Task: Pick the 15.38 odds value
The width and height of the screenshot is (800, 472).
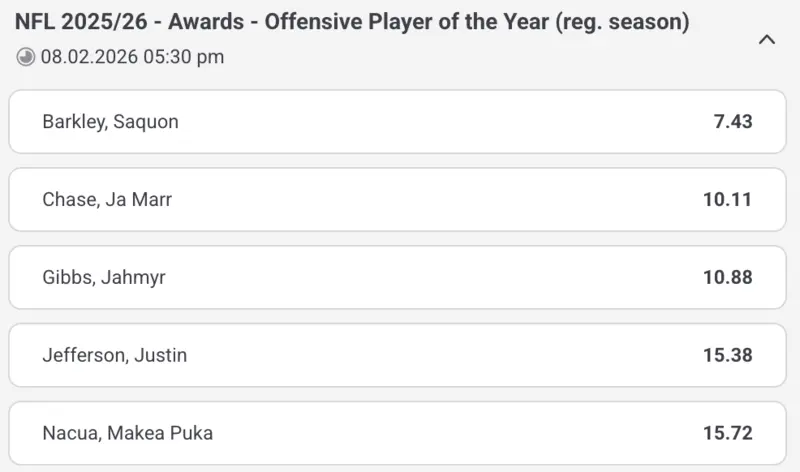Action: point(727,356)
